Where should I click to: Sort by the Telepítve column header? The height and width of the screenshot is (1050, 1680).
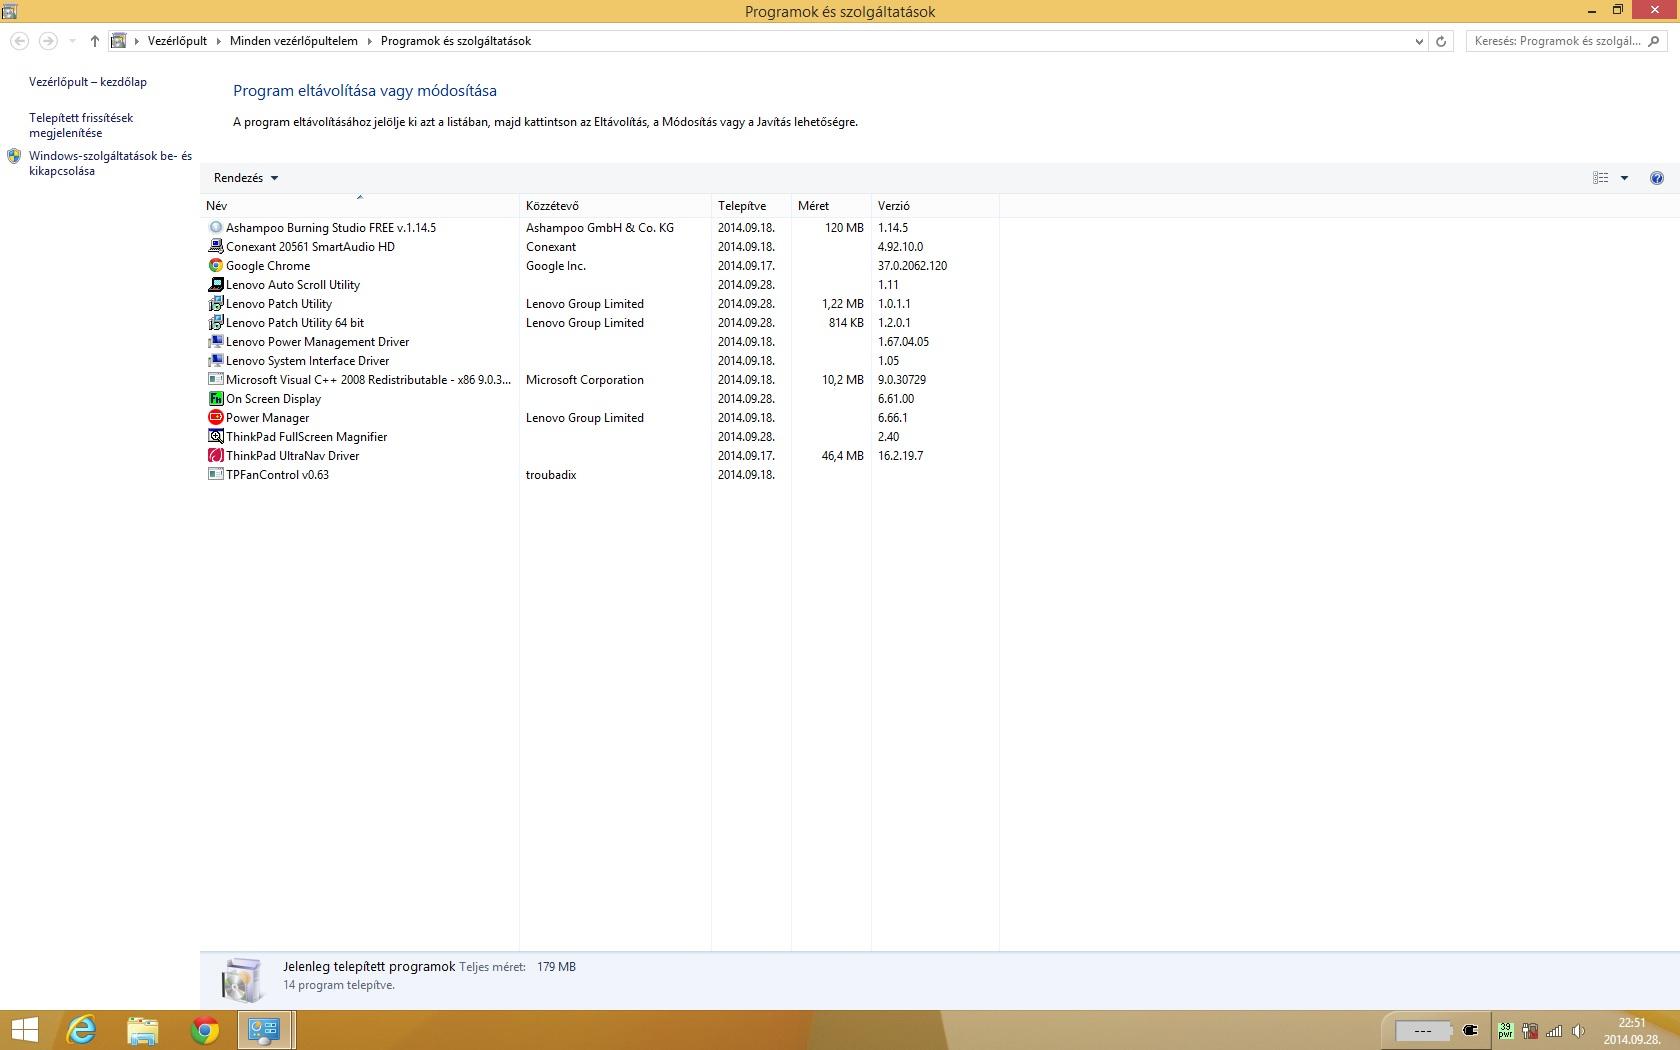tap(751, 206)
